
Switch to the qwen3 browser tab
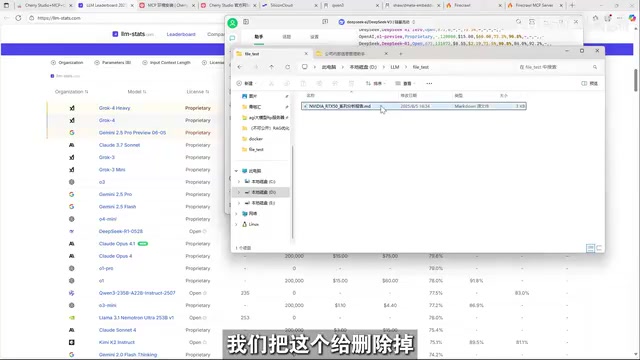pyautogui.click(x=351, y=5)
